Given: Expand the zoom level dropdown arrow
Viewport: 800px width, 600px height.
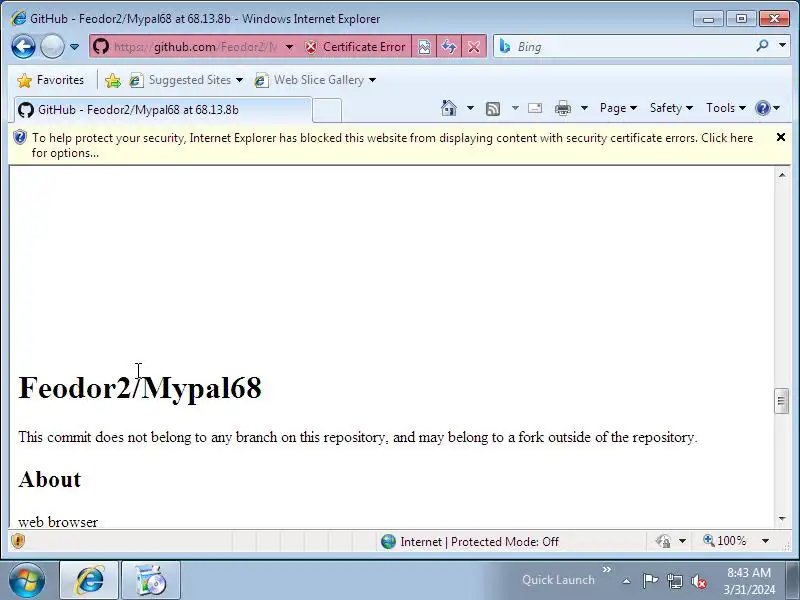Looking at the screenshot, I should pos(765,541).
